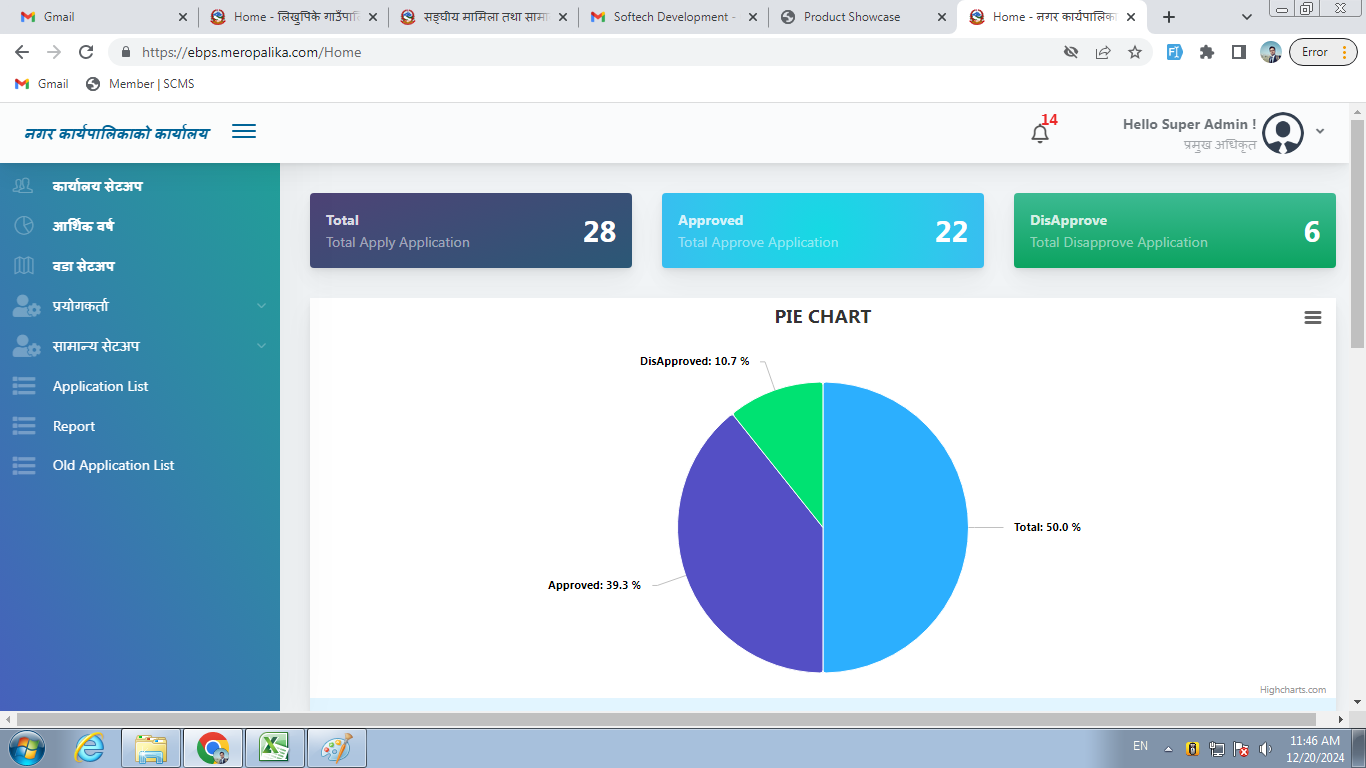Open the notification bell icon
Image resolution: width=1366 pixels, height=768 pixels.
[x=1040, y=133]
